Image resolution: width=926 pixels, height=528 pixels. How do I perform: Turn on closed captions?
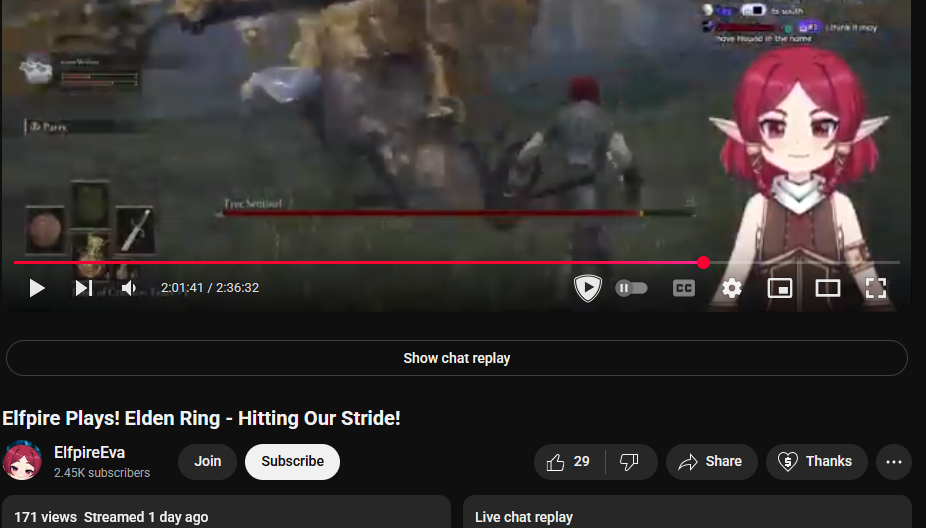683,288
